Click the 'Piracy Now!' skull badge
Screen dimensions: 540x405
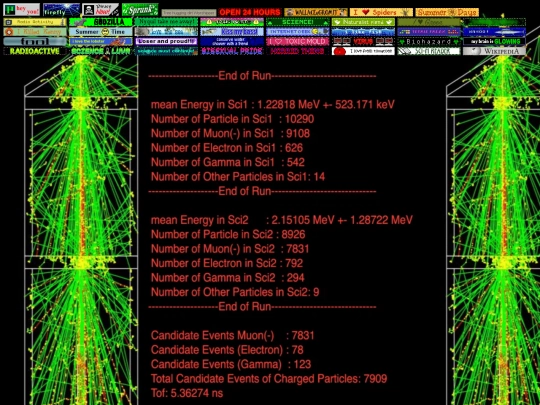101,10
